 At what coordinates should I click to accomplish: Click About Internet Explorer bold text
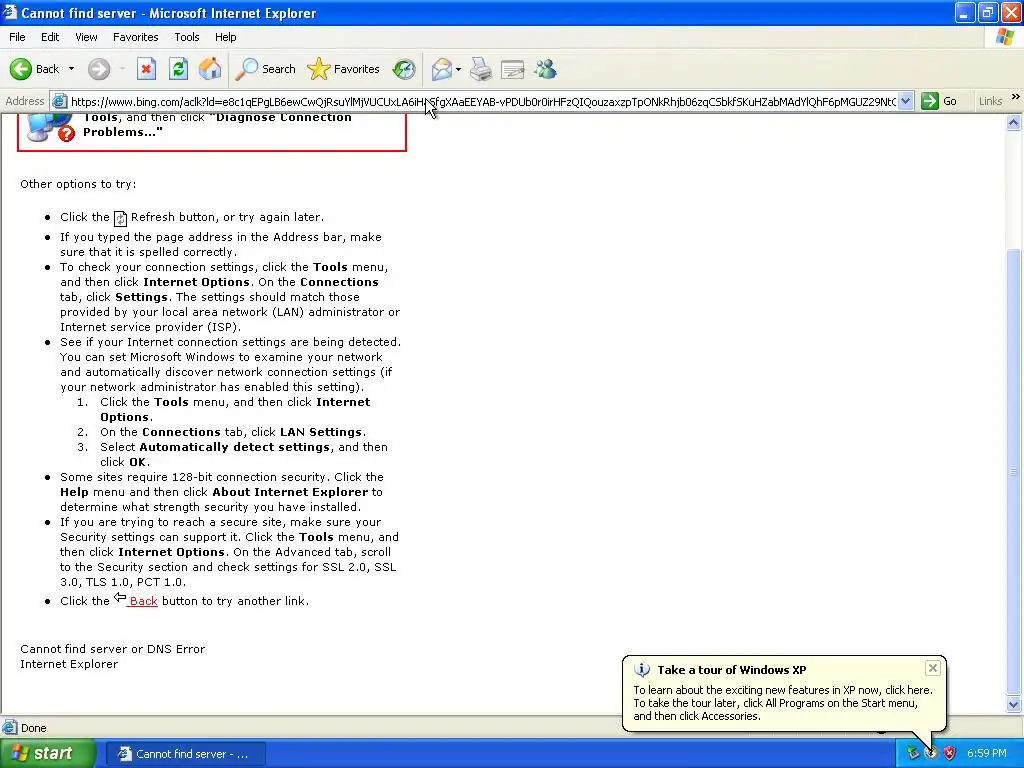(290, 492)
